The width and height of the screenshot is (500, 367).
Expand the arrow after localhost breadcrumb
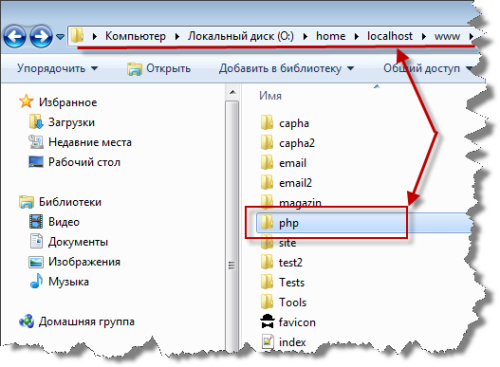[423, 36]
